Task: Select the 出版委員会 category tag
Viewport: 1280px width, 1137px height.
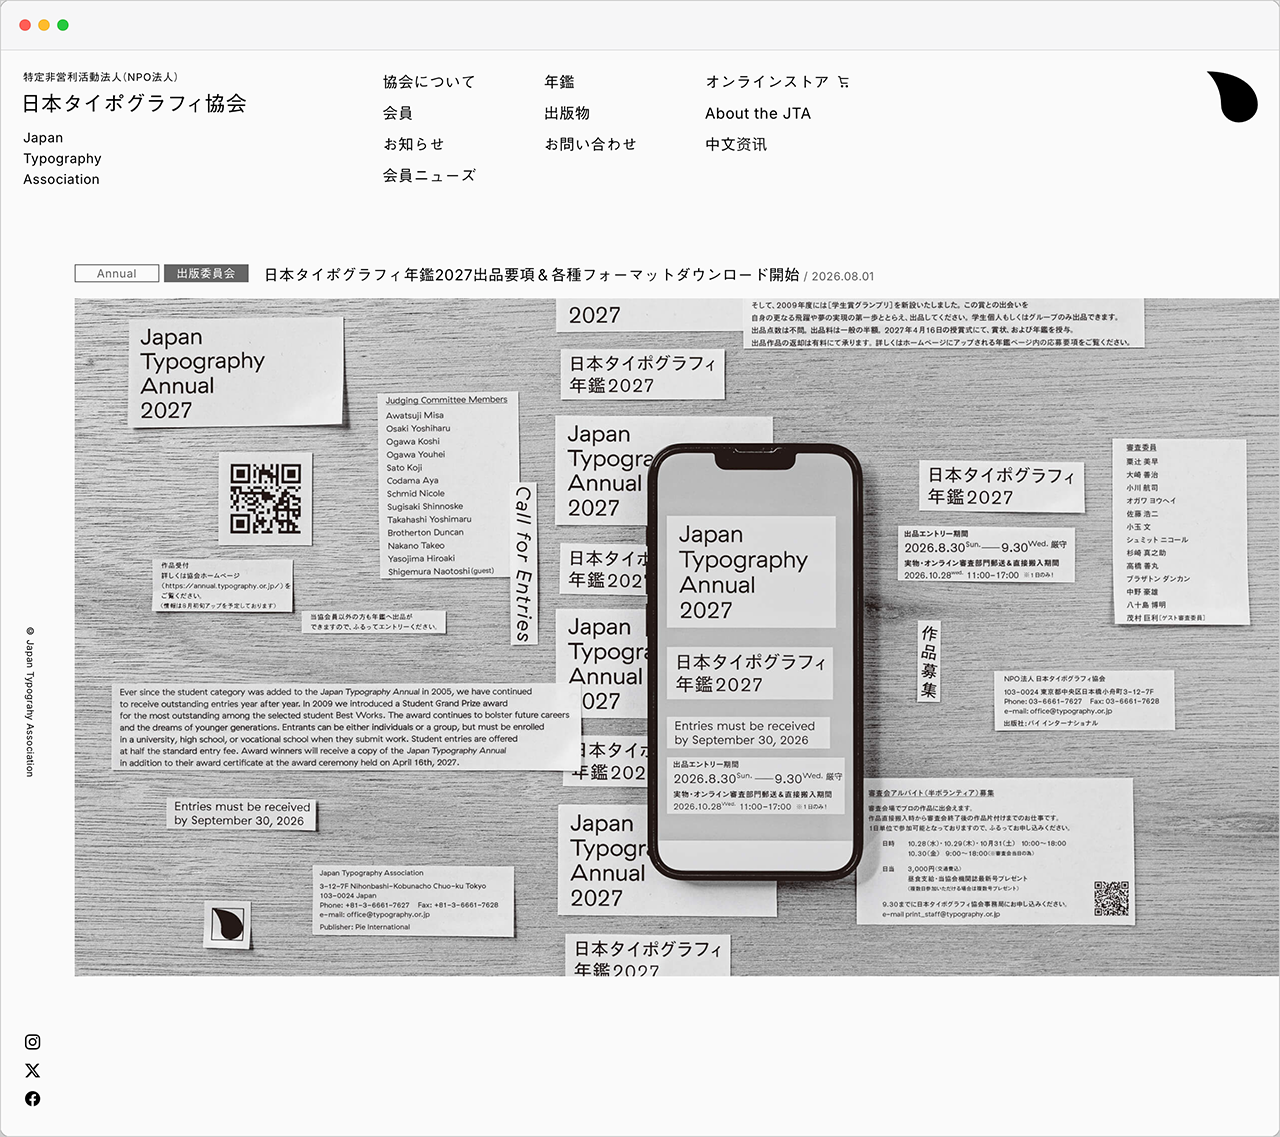Action: (x=206, y=273)
